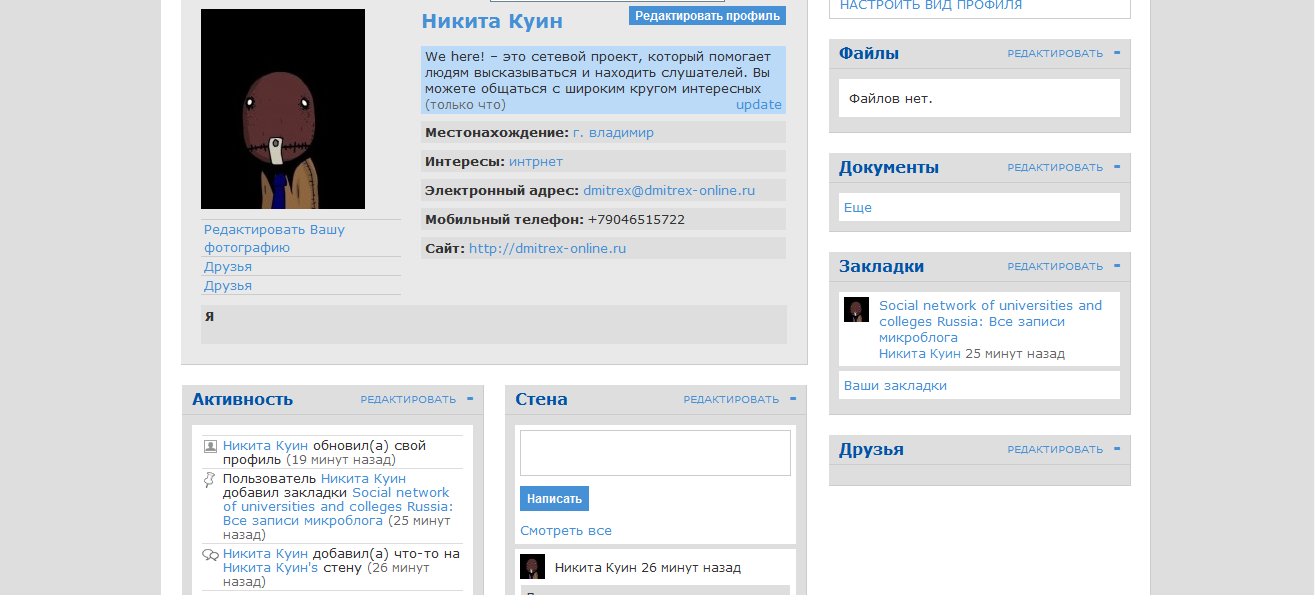Click the Стена widget title
Screen dimensions: 1315x595
[x=541, y=400]
